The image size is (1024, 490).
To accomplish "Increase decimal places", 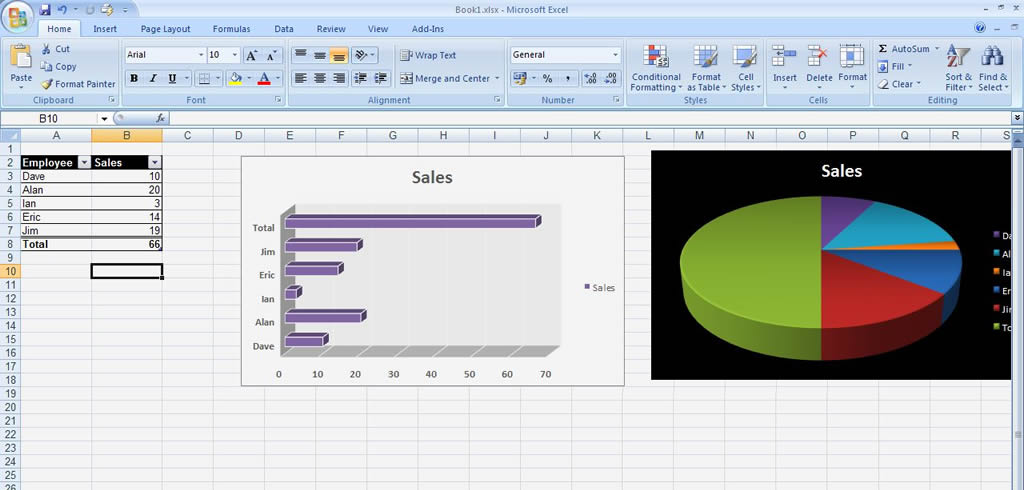I will click(x=590, y=78).
